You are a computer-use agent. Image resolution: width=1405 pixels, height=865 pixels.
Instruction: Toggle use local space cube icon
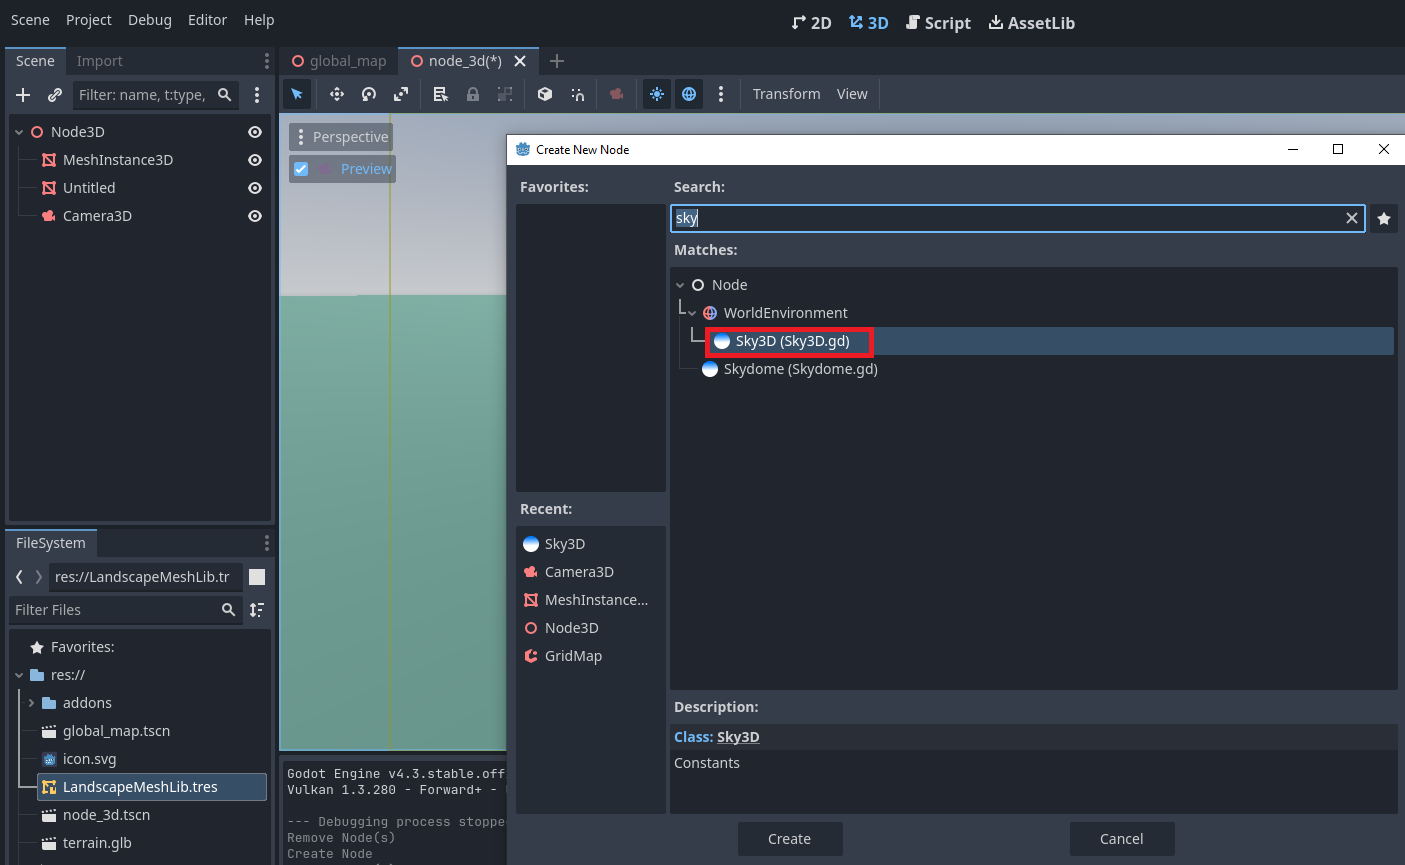tap(545, 94)
